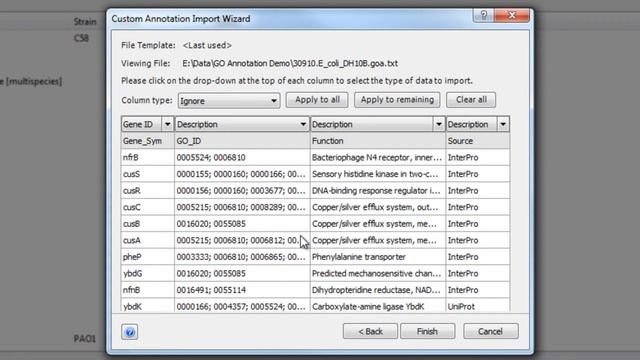Click the nfnB gene cell
This screenshot has width=640, height=360.
tap(147, 290)
